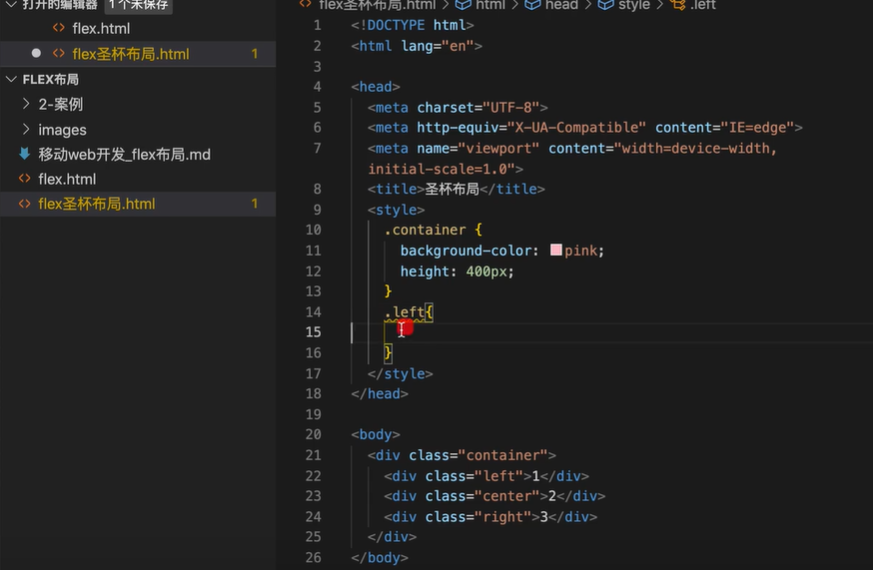873x570 pixels.
Task: Click the .left selector on line 14
Action: pyautogui.click(x=405, y=312)
